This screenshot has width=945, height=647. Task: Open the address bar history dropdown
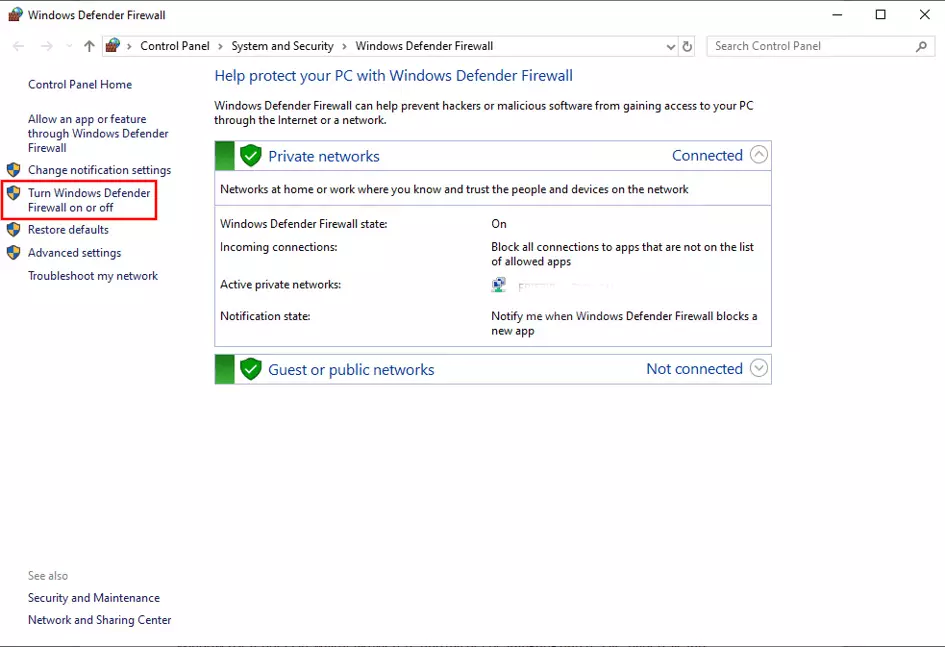pyautogui.click(x=670, y=46)
